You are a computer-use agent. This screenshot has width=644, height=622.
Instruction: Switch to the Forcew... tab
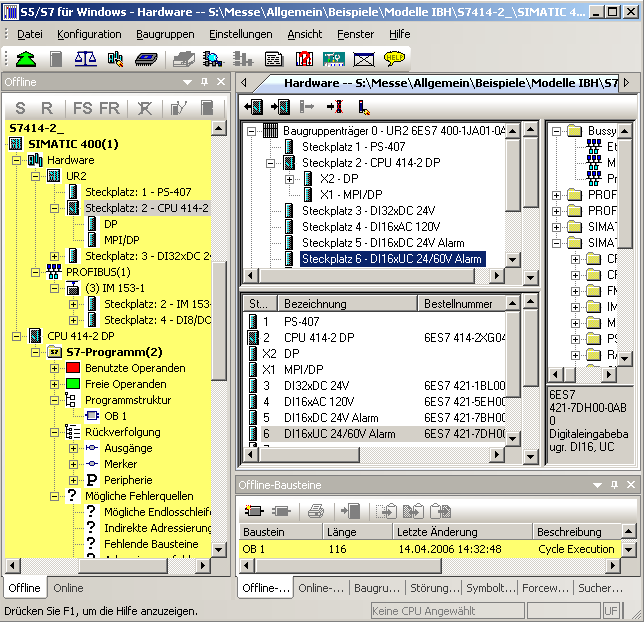pyautogui.click(x=546, y=588)
